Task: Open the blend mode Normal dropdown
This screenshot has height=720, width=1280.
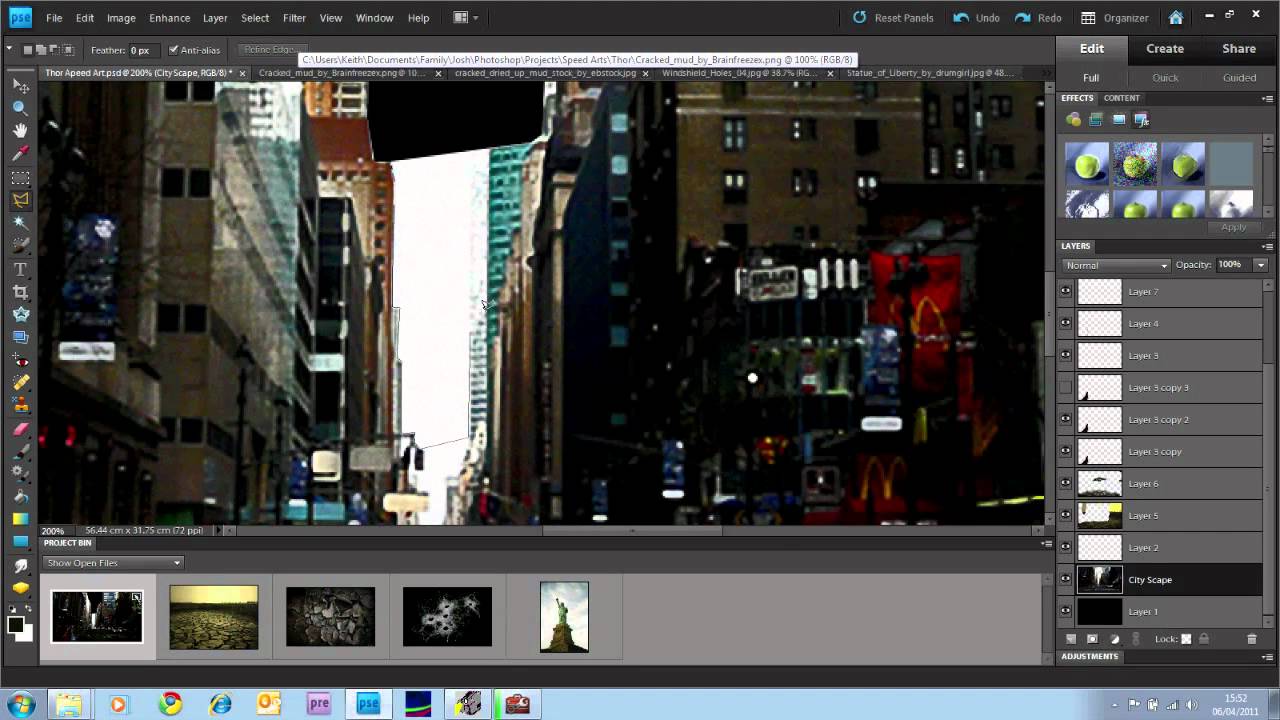Action: coord(1116,265)
